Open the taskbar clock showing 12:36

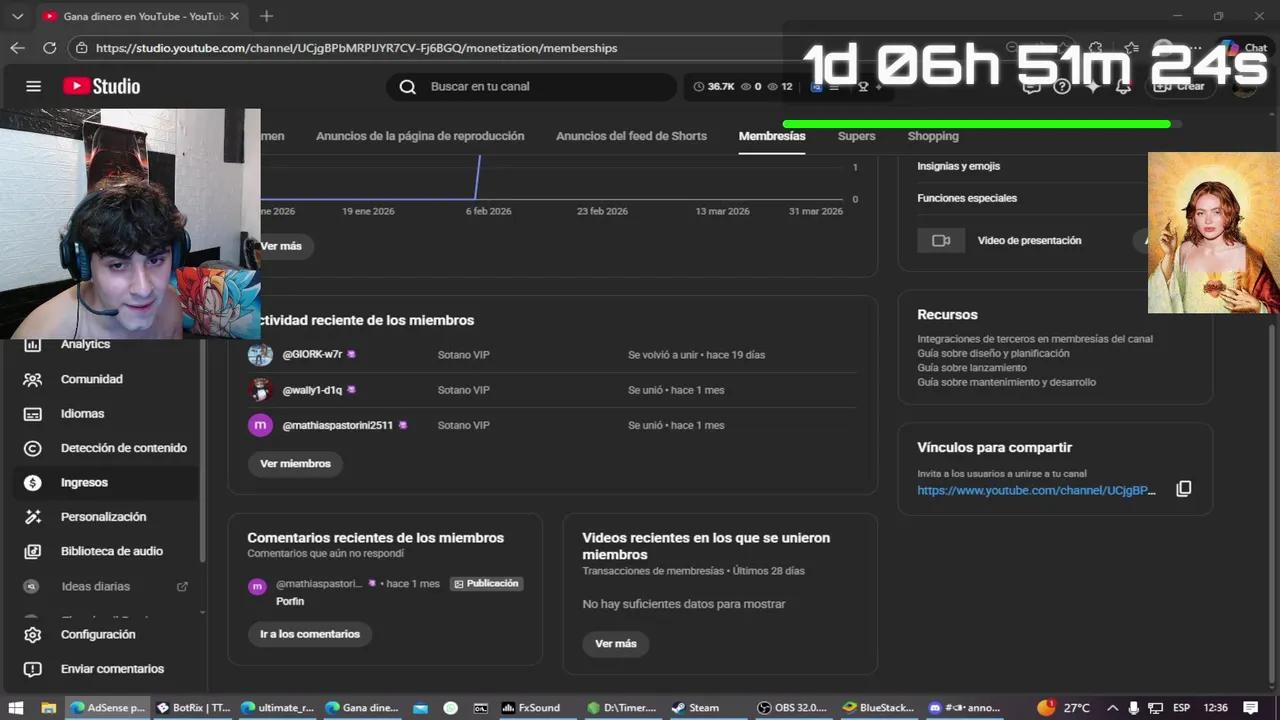(1215, 708)
